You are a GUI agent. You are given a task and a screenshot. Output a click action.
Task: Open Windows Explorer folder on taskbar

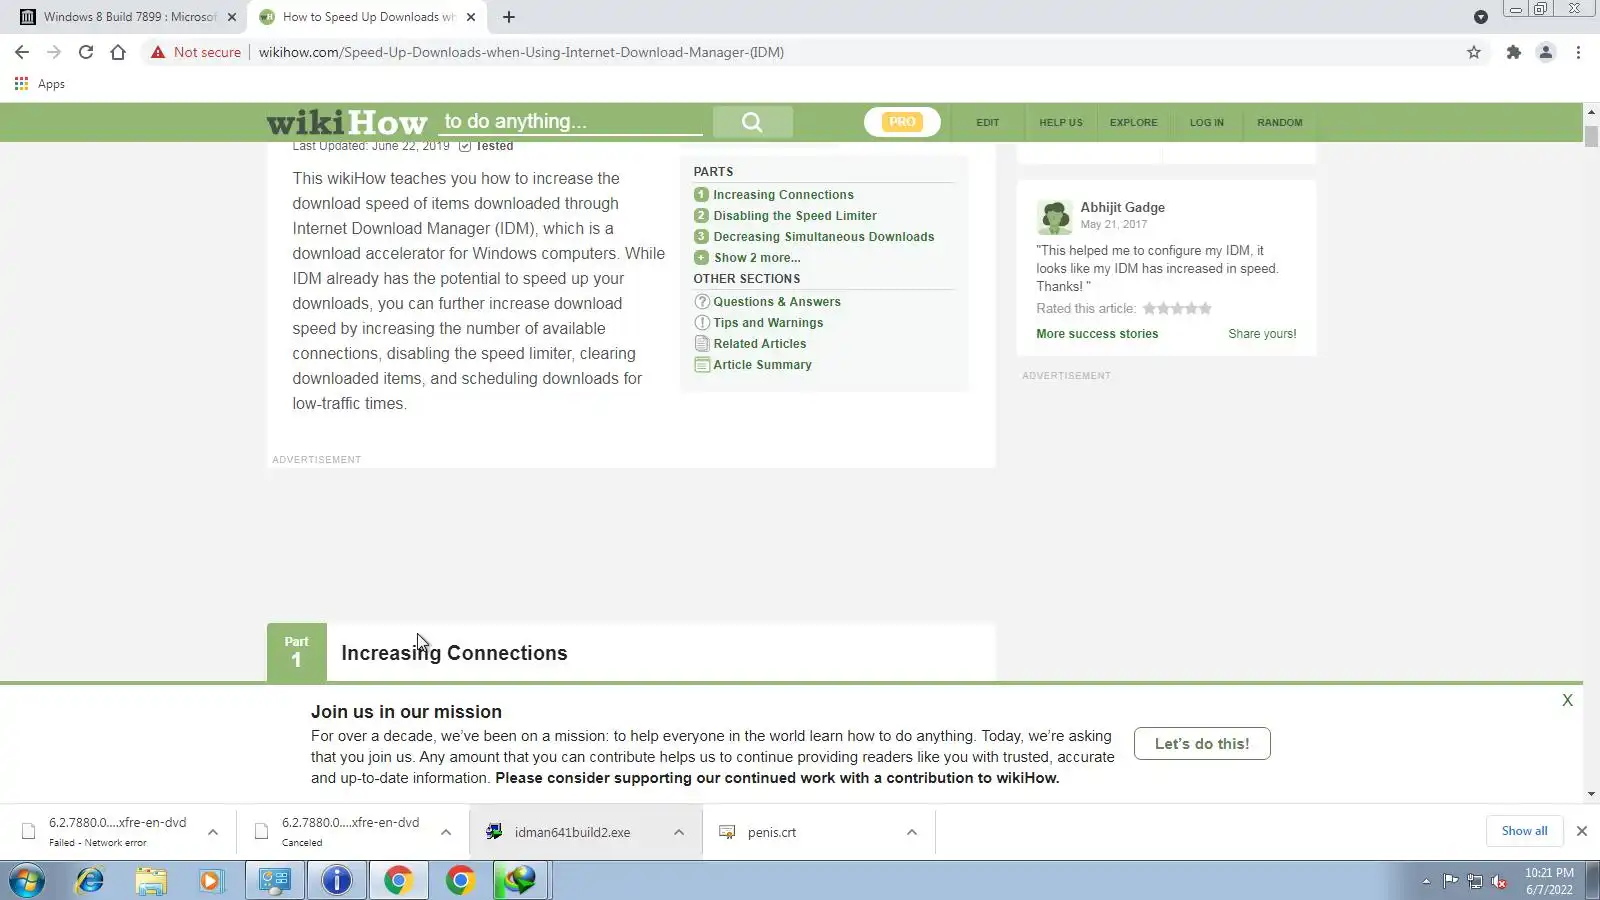click(x=151, y=881)
